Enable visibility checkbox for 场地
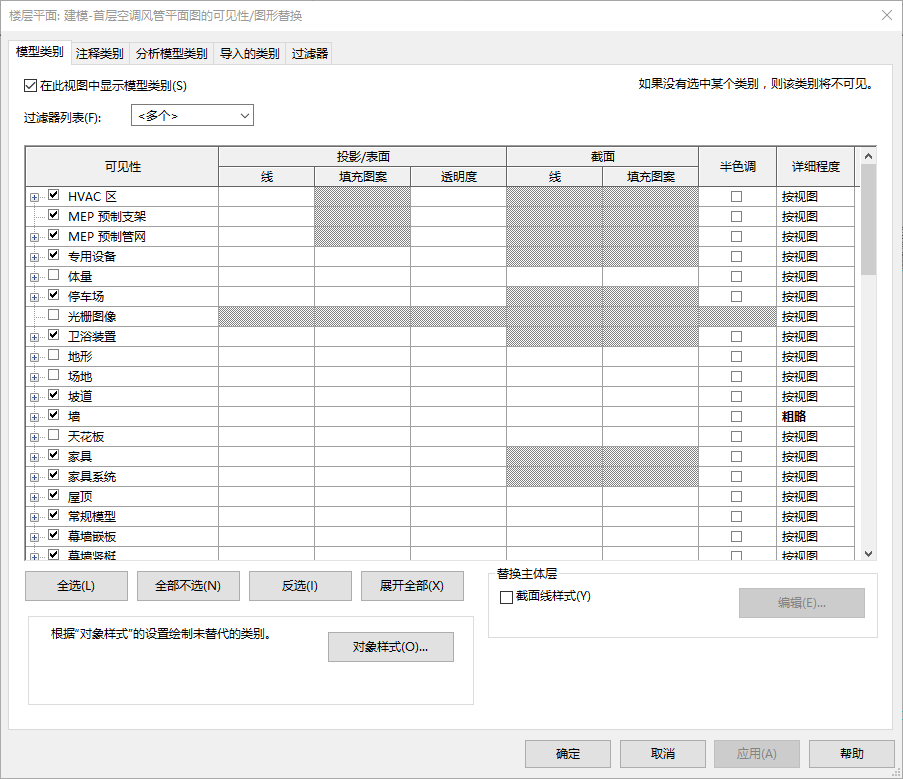Screen dimensions: 903x779 click(54, 375)
